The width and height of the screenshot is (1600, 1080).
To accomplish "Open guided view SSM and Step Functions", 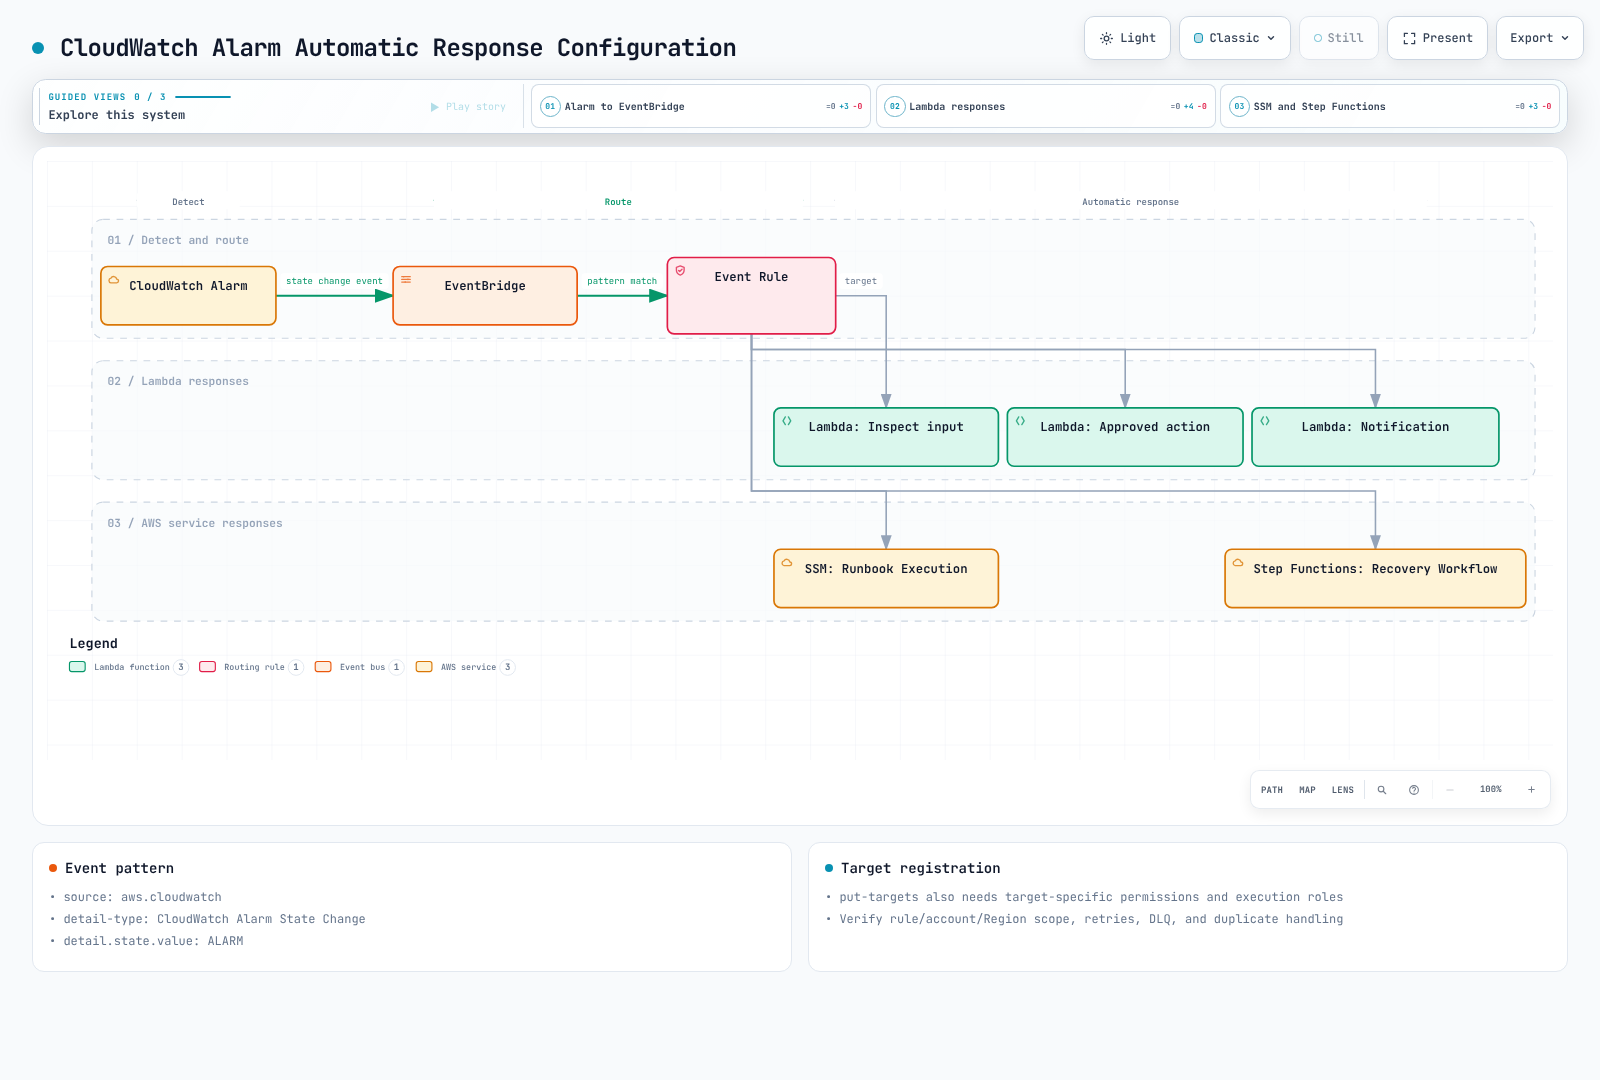I will coord(1389,106).
